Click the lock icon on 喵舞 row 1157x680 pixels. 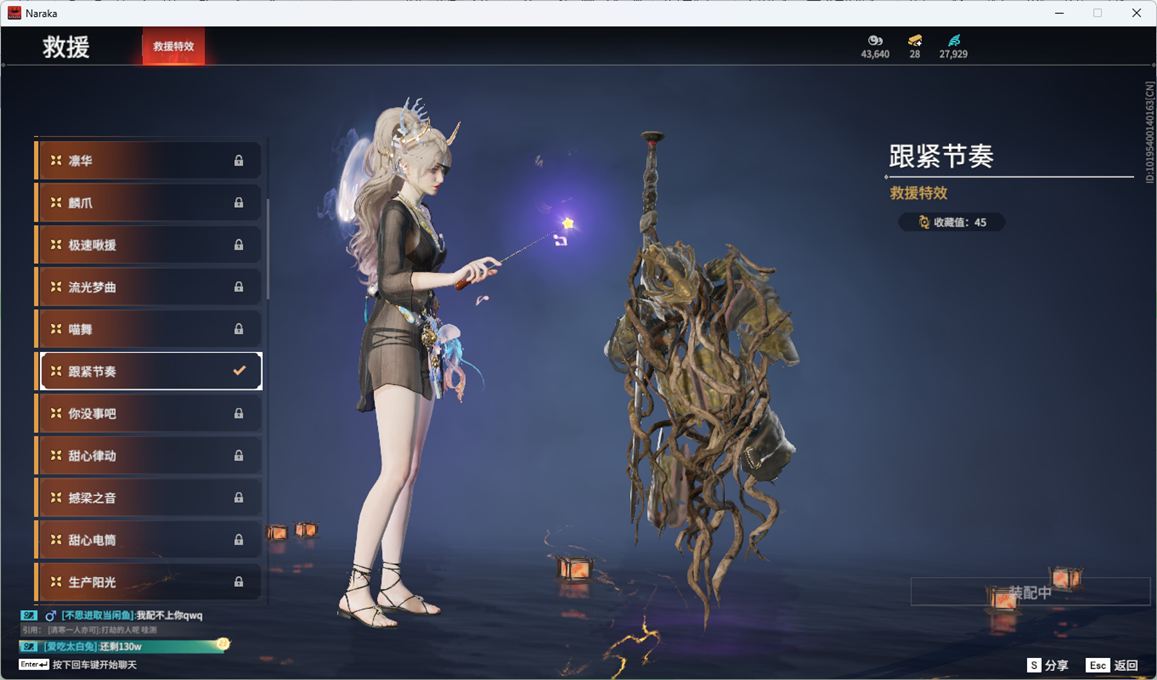pyautogui.click(x=238, y=328)
